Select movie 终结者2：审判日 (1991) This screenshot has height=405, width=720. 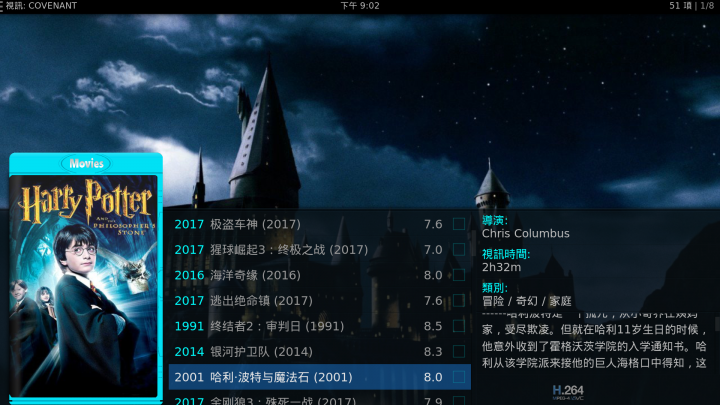[x=320, y=326]
